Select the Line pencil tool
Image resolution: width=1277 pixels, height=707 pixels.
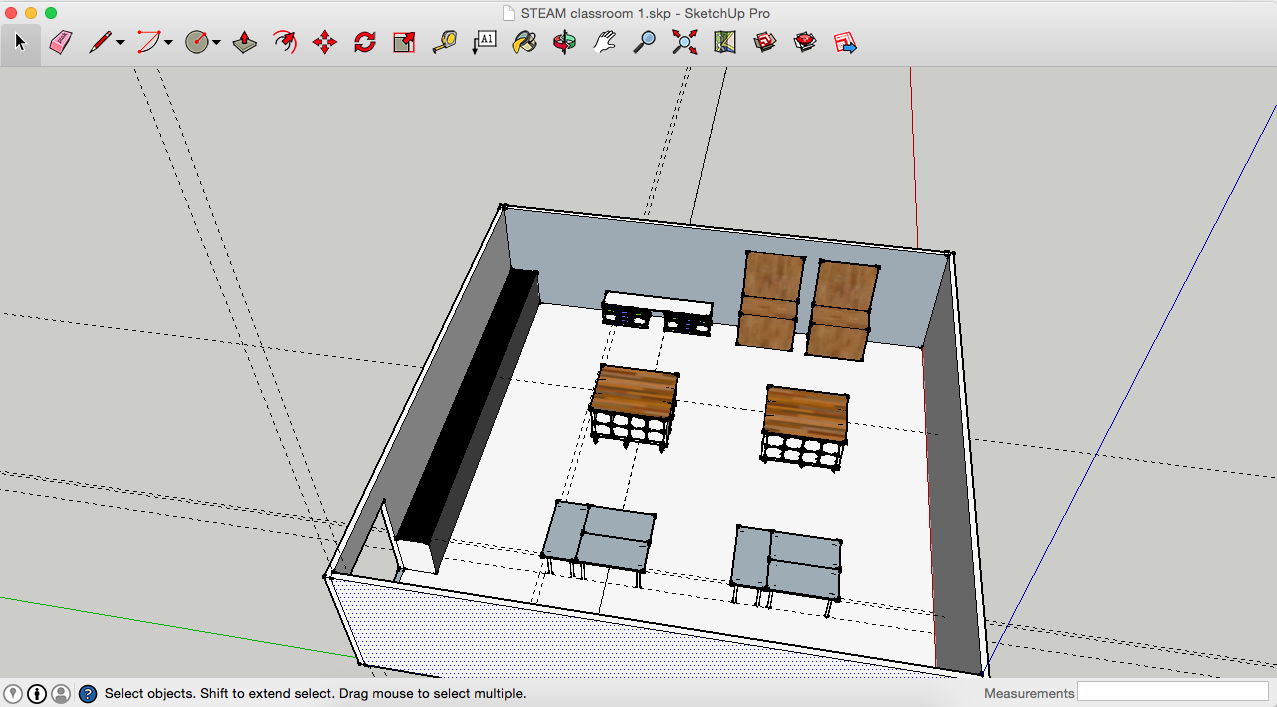(x=100, y=43)
